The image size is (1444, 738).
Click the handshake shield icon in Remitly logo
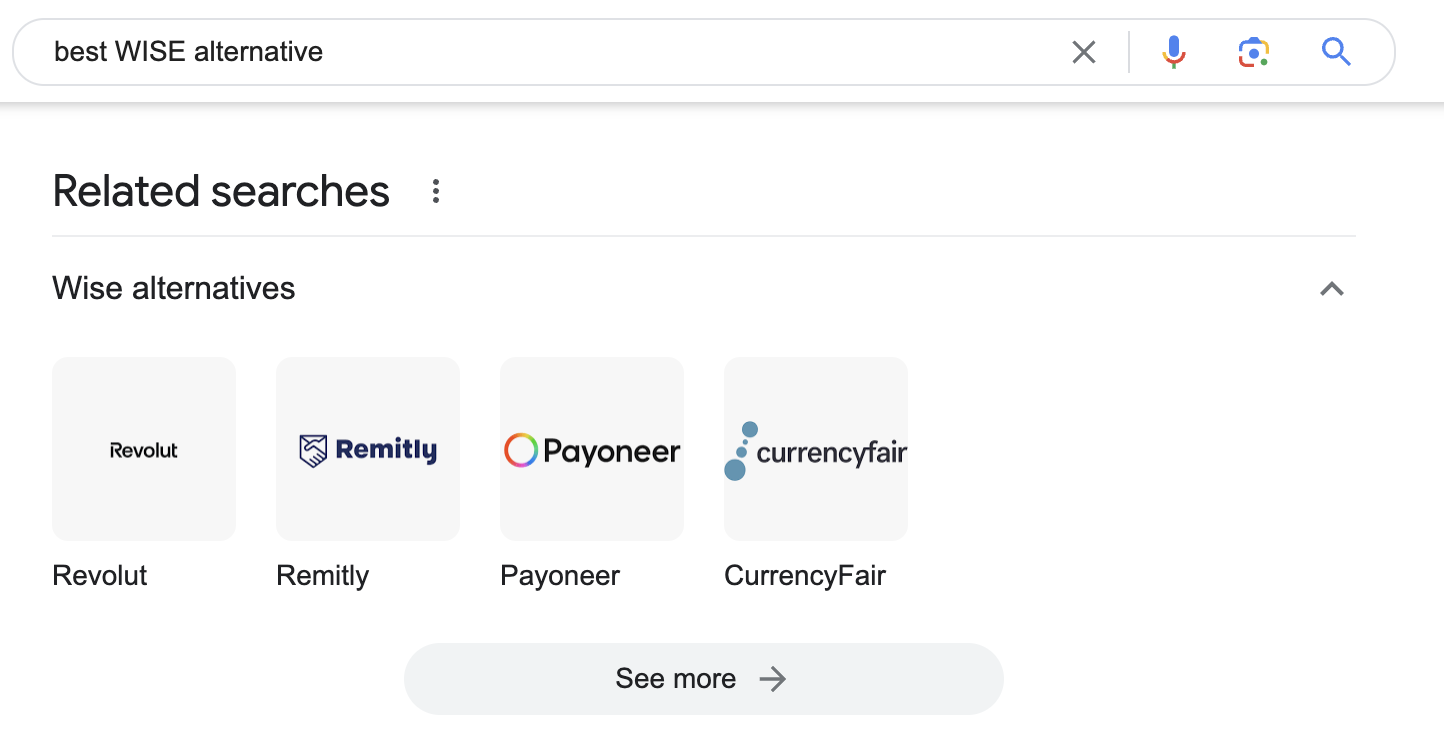tap(313, 452)
